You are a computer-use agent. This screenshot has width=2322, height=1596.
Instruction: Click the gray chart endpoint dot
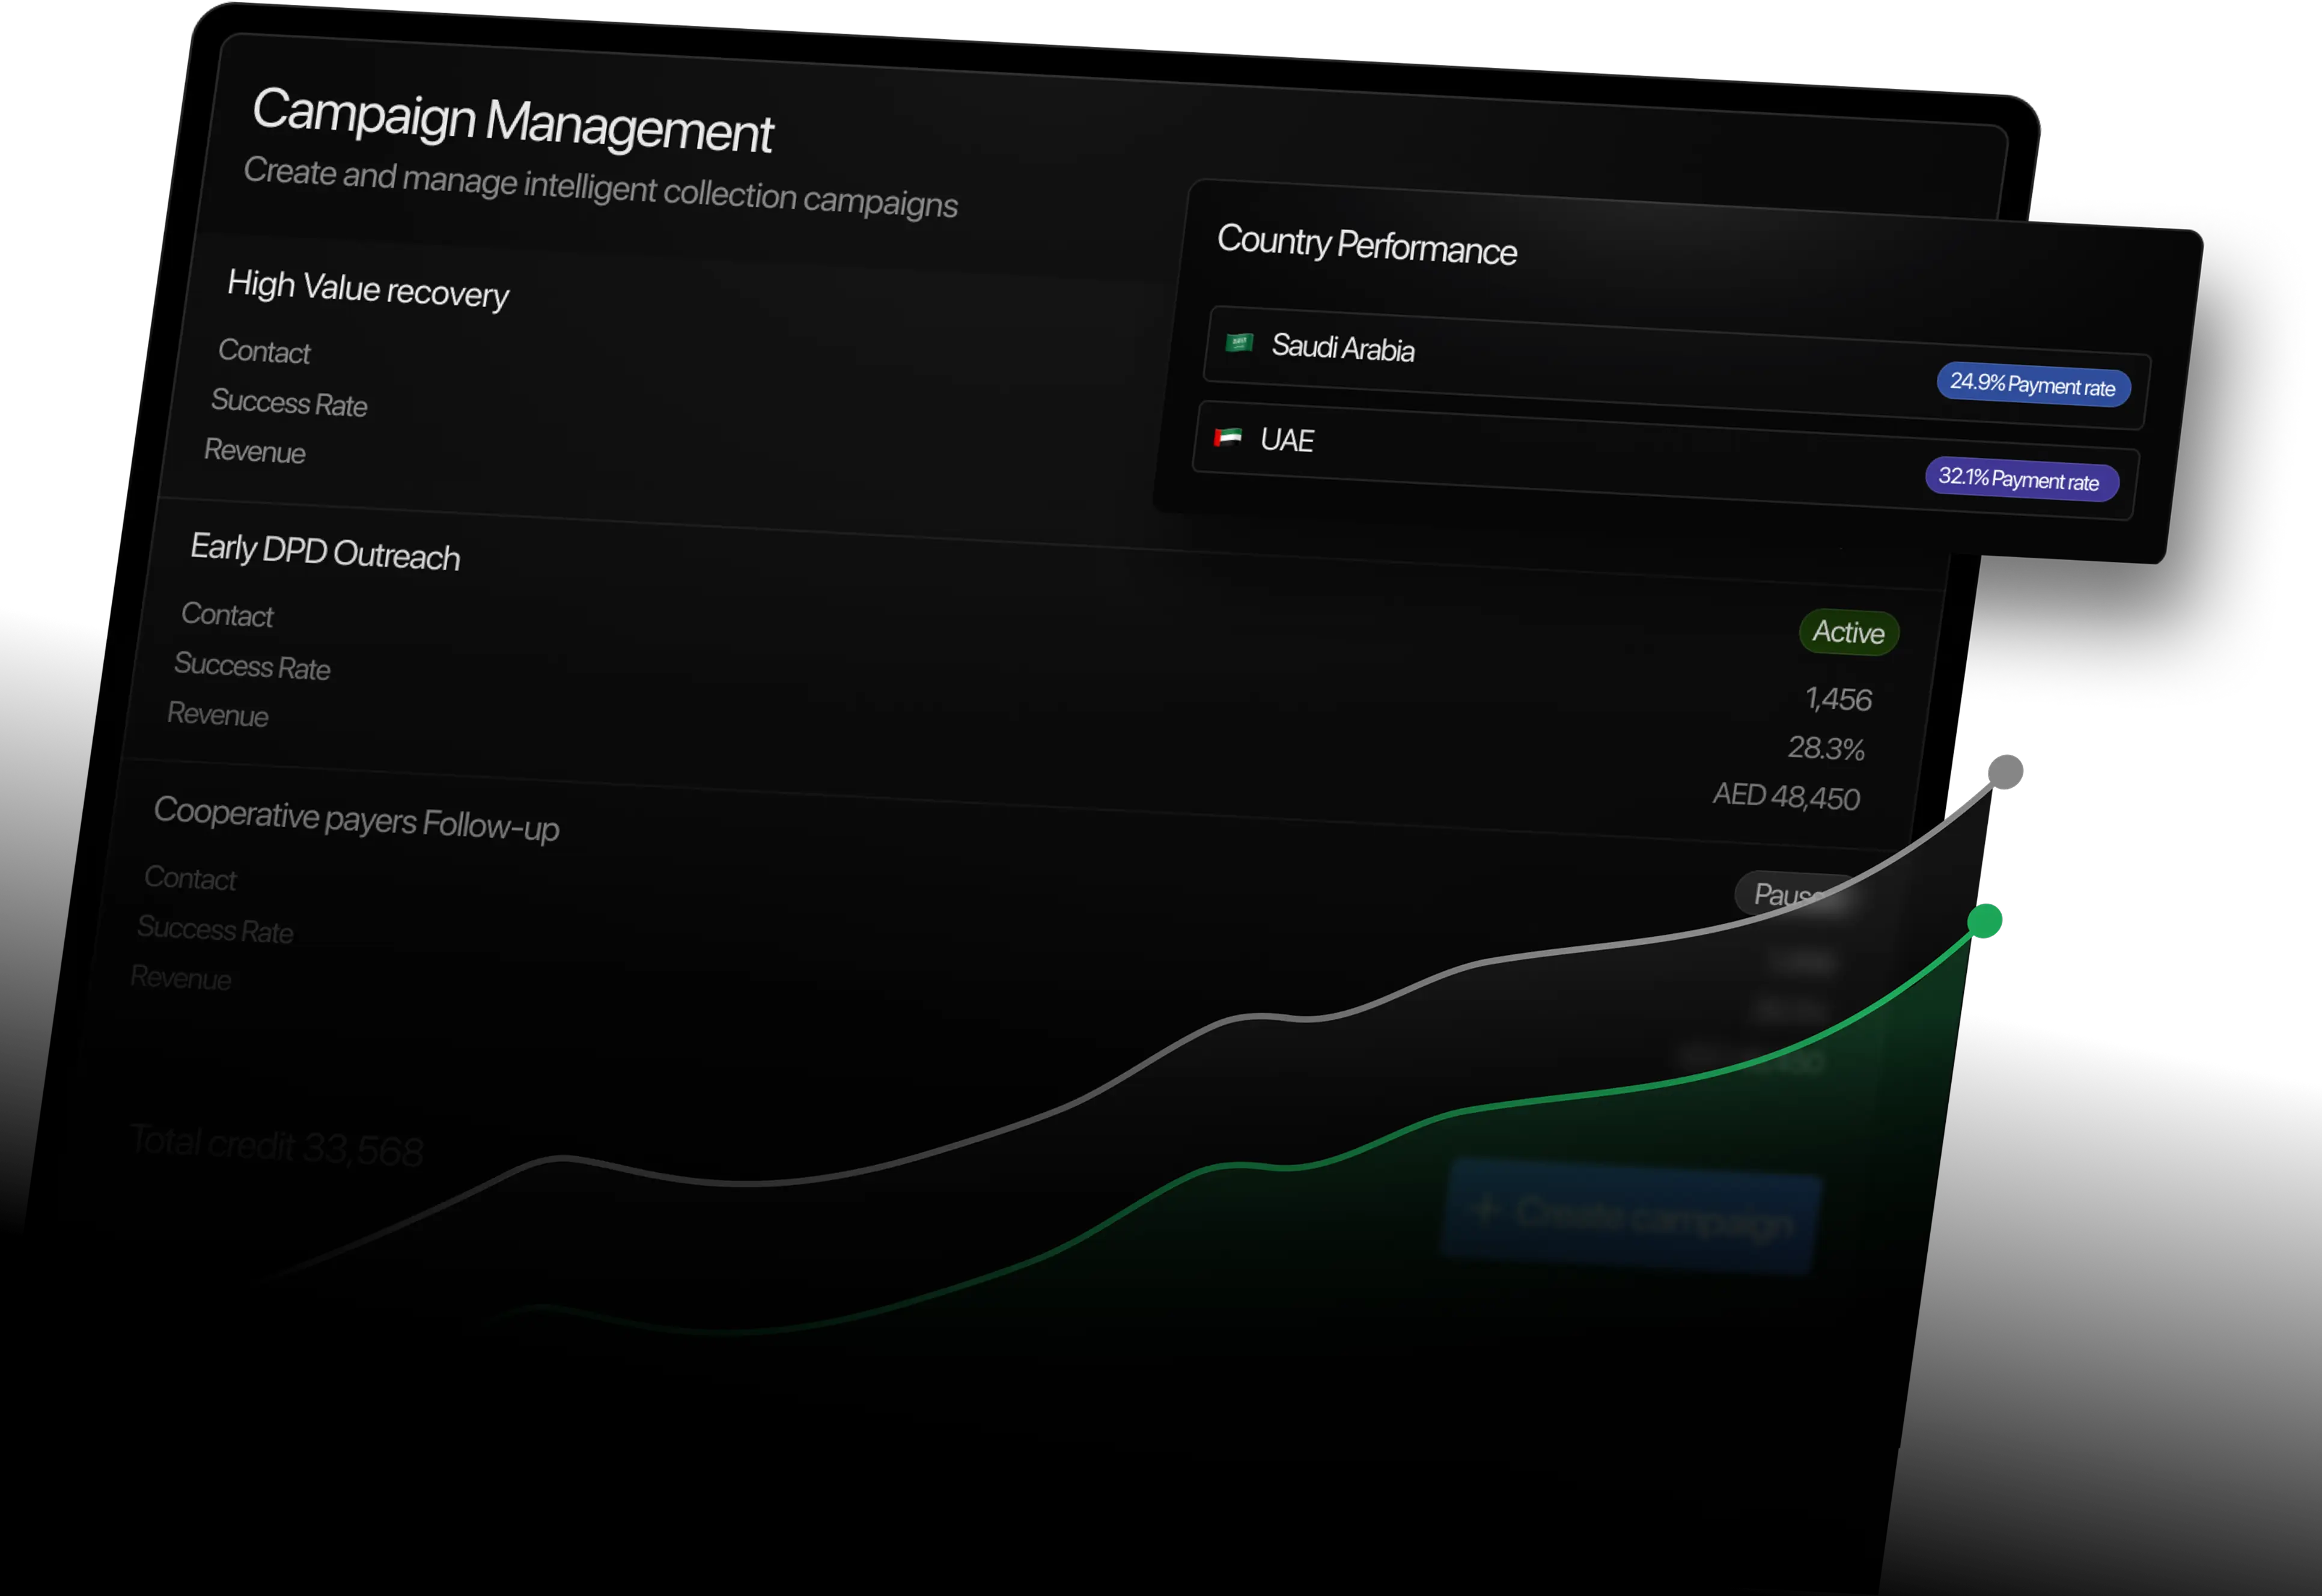pyautogui.click(x=2004, y=772)
